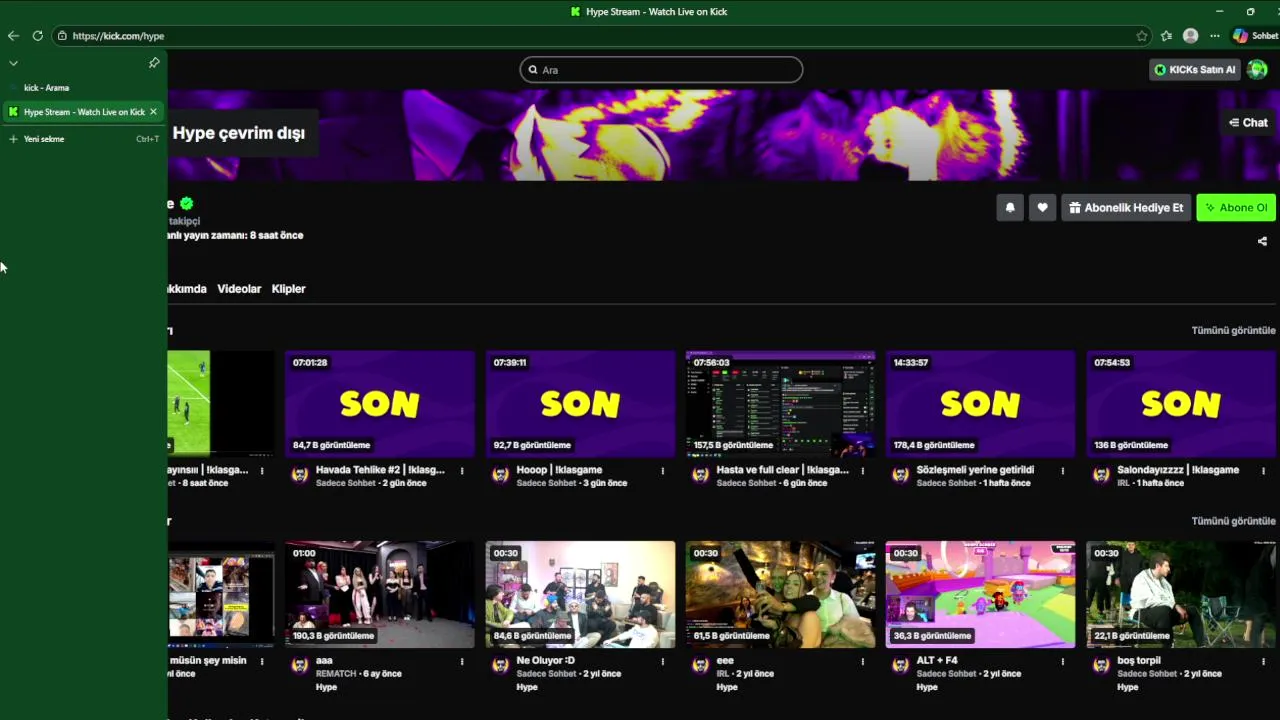The height and width of the screenshot is (720, 1280).
Task: Click channel avatar beside Hooop title
Action: pos(500,475)
